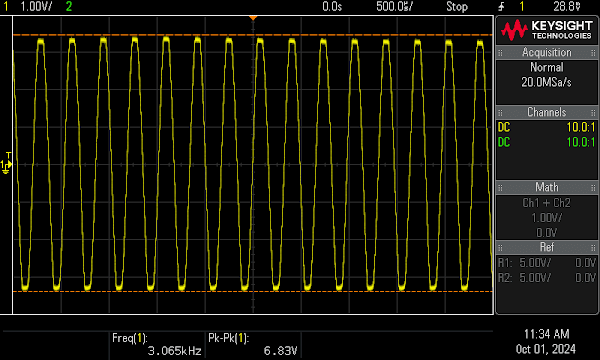This screenshot has width=600, height=360.
Task: Click the Oct 01, 2024 date
Action: 546,349
